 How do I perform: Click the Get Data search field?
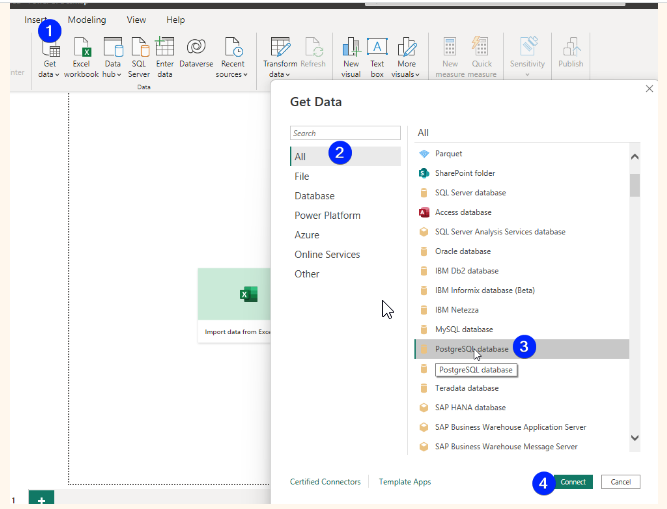(345, 133)
